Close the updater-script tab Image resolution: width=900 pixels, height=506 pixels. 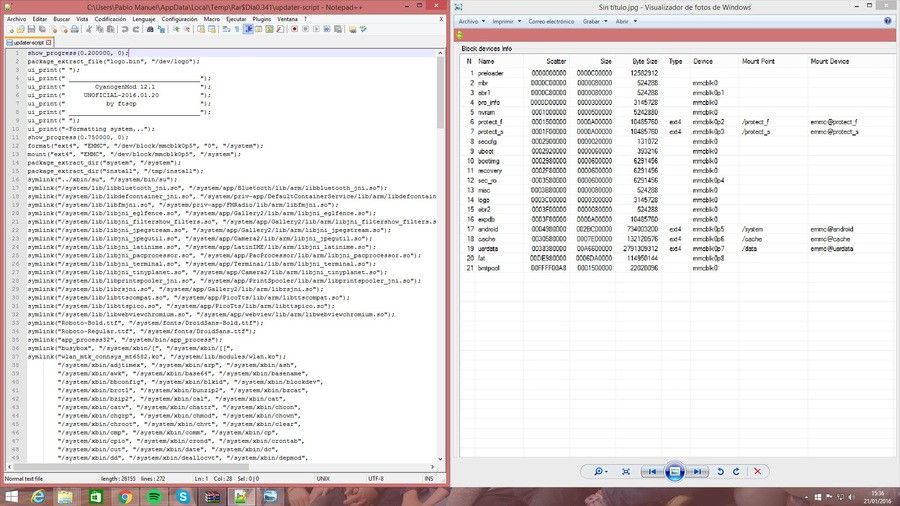49,42
